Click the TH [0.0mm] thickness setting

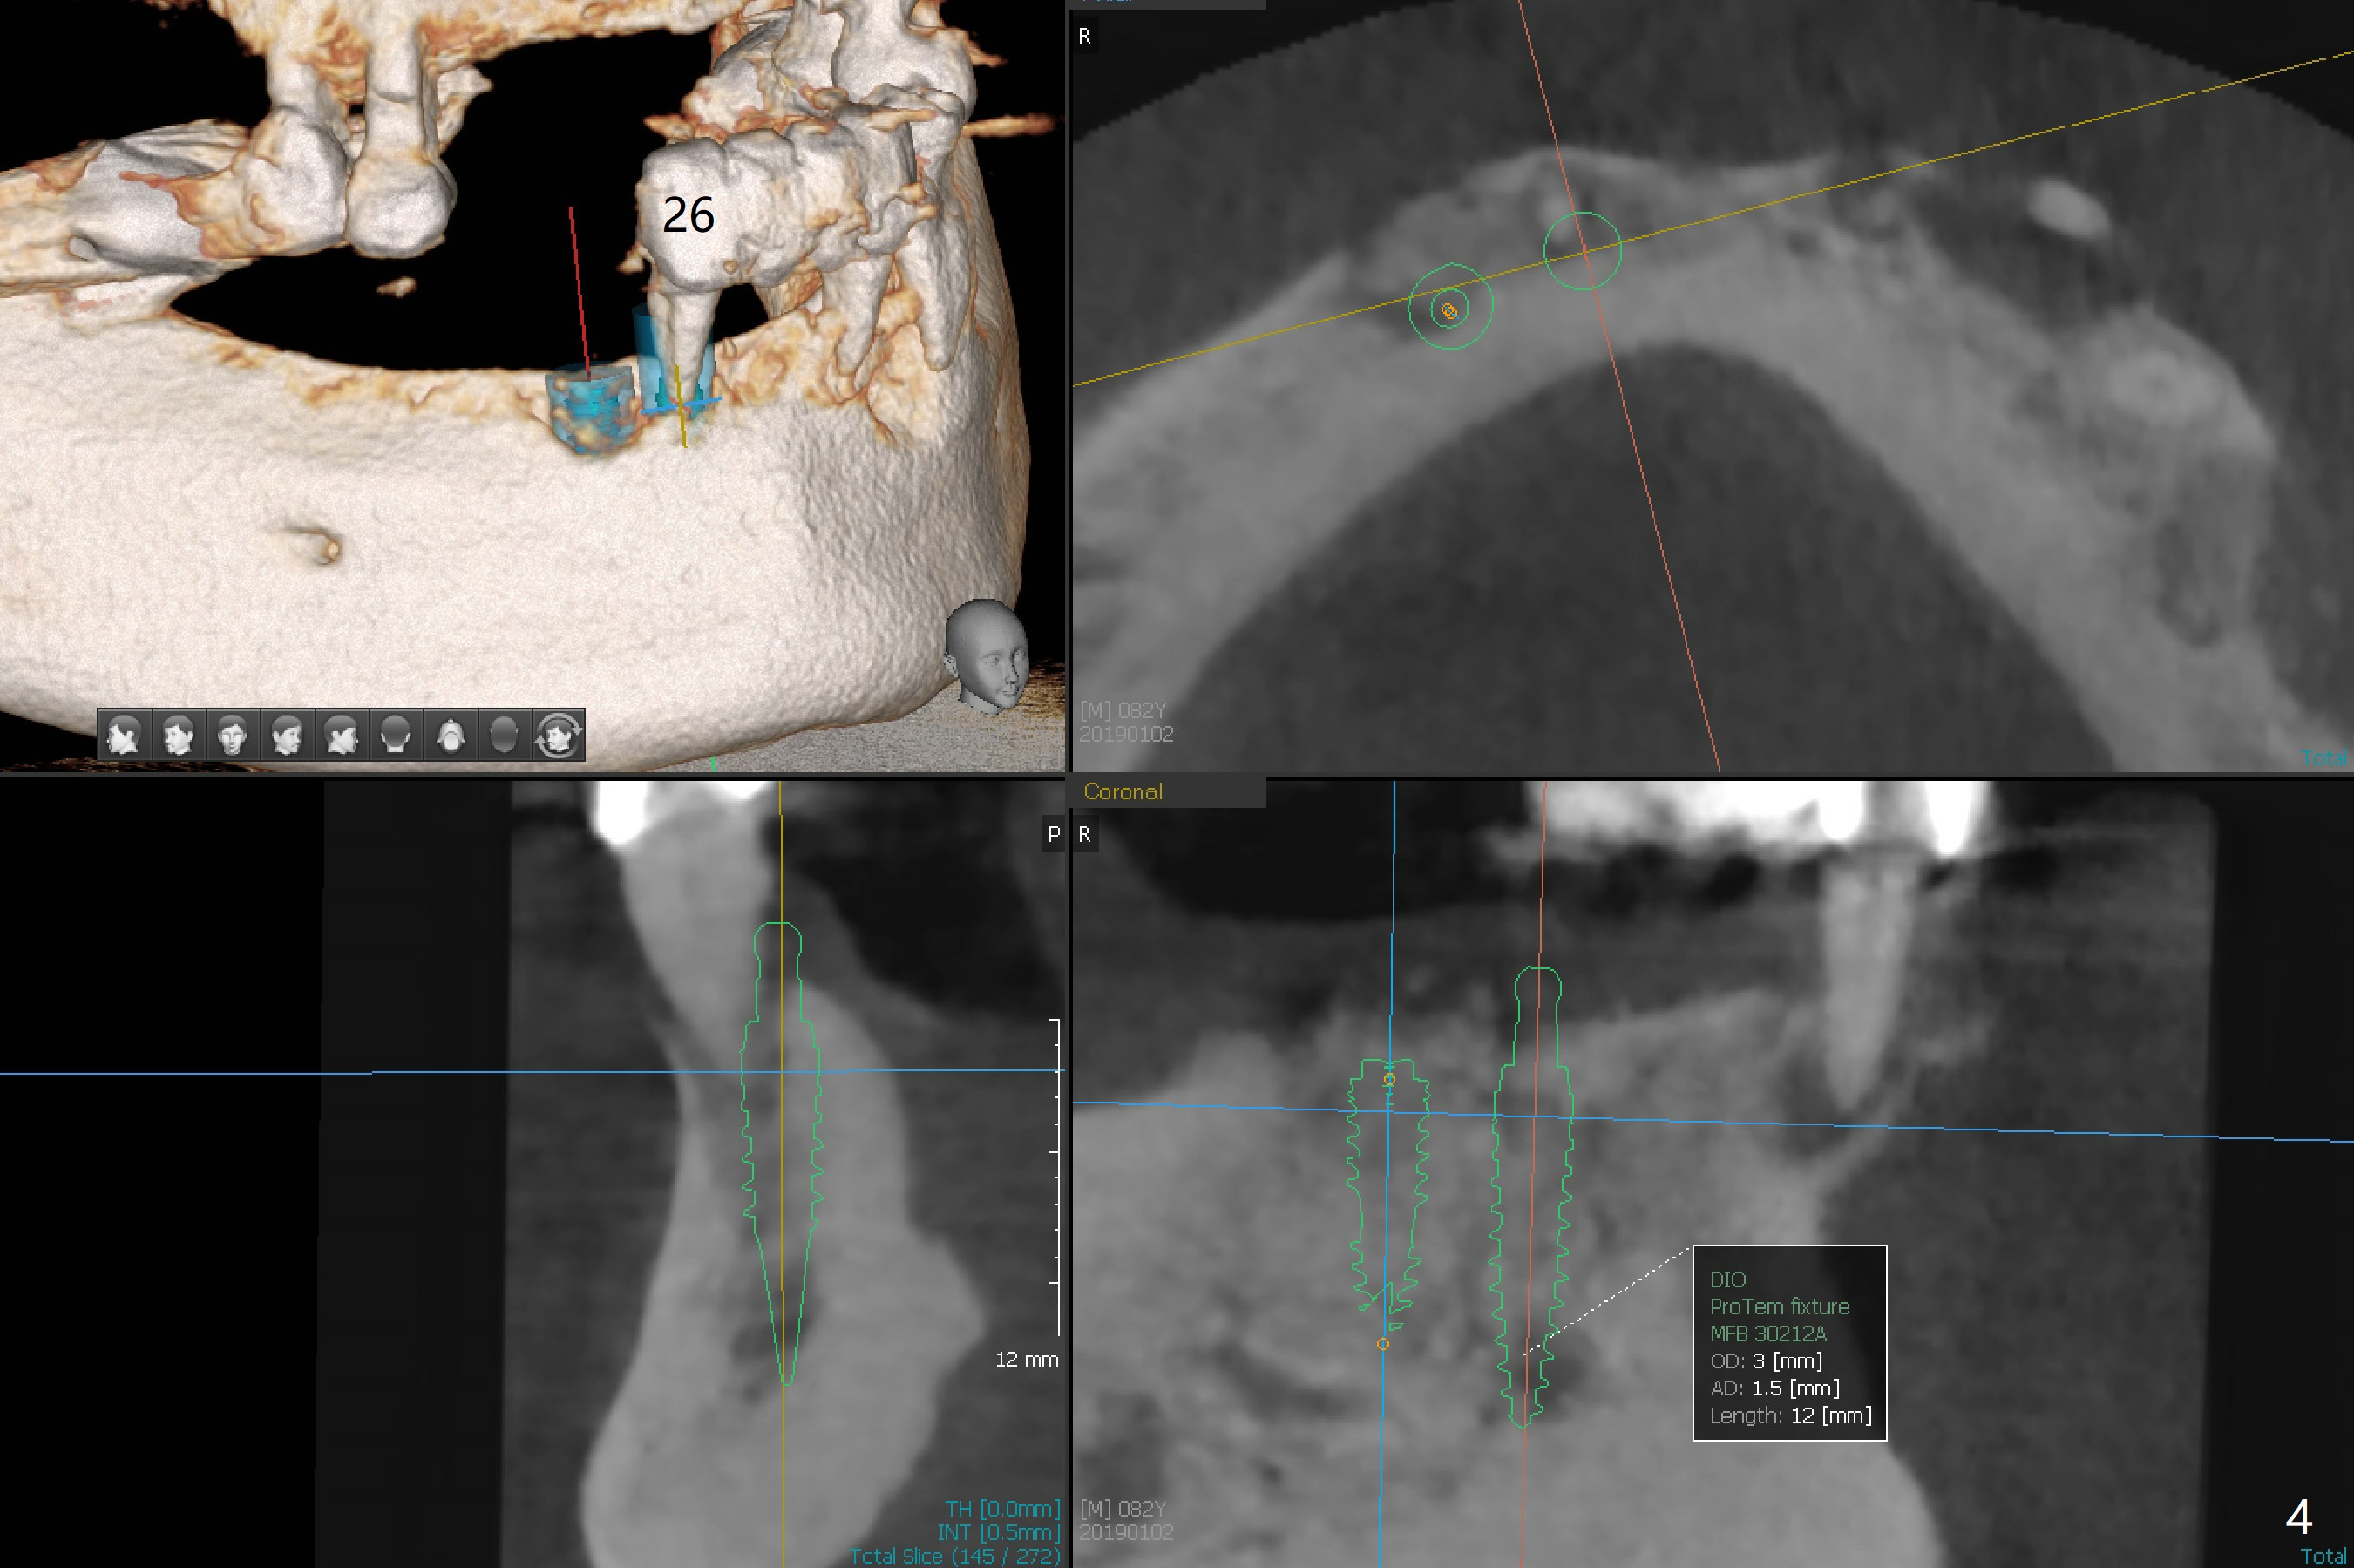tap(1002, 1508)
